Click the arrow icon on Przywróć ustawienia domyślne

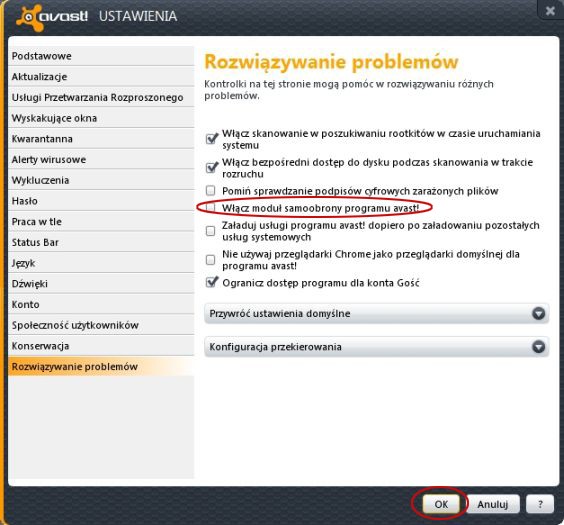tap(538, 314)
